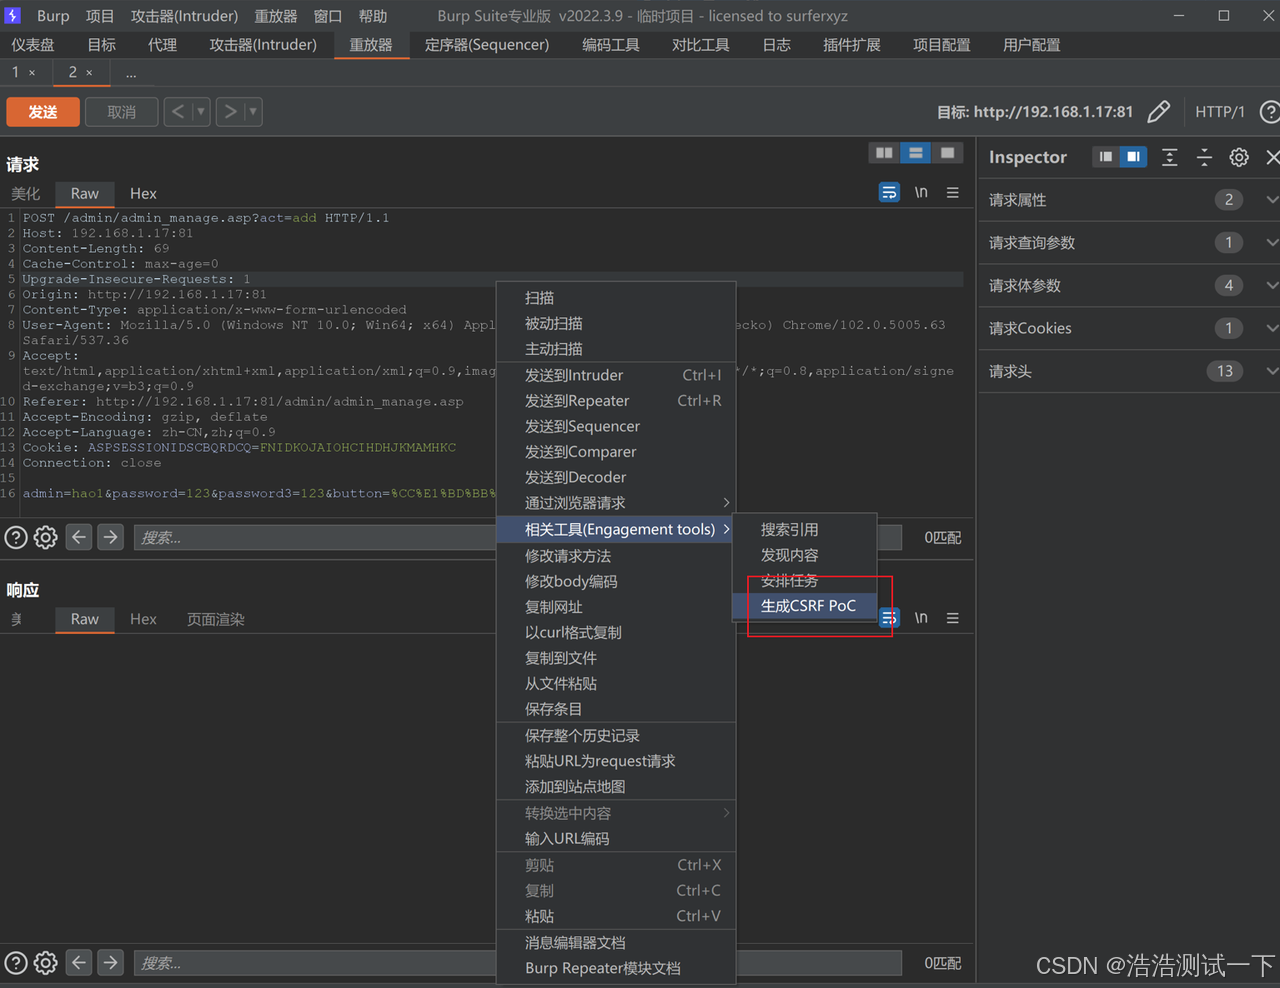Select 以curl格式复制 menu item
This screenshot has height=988, width=1280.
(x=616, y=633)
